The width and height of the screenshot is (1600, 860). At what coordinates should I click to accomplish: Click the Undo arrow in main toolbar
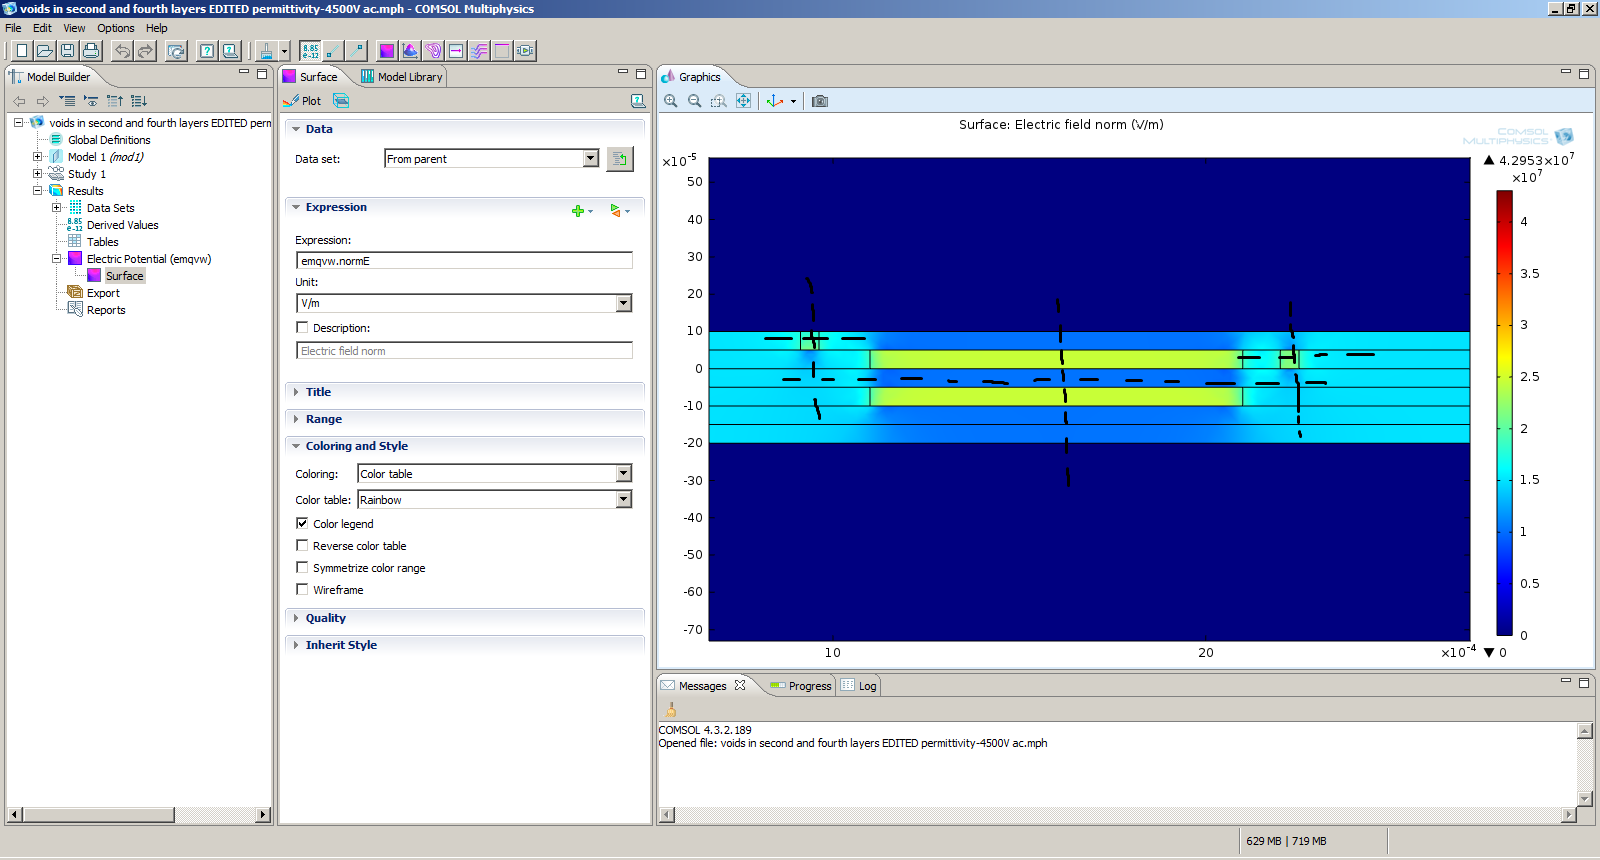coord(122,51)
